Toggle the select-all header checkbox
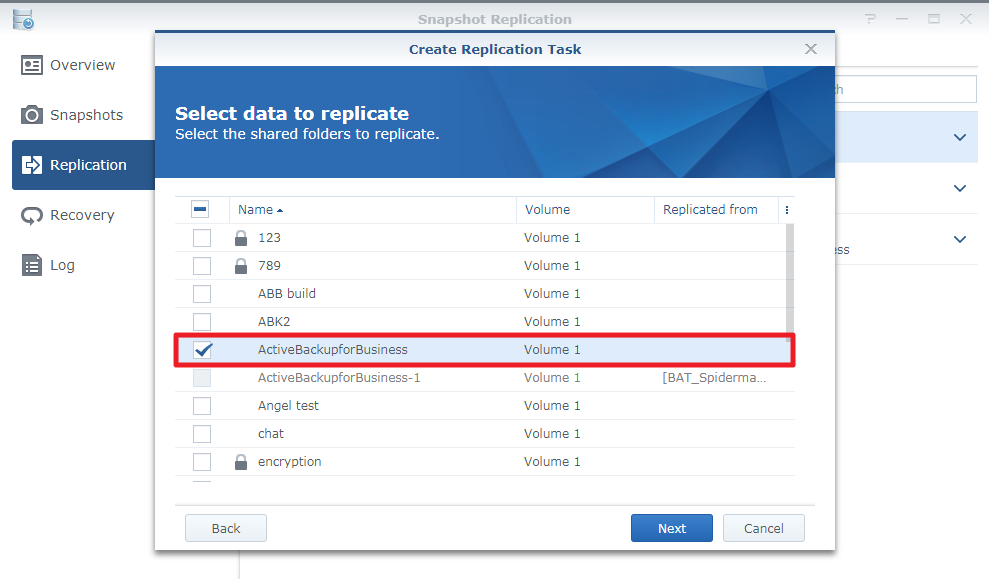The width and height of the screenshot is (989, 579). [x=200, y=210]
